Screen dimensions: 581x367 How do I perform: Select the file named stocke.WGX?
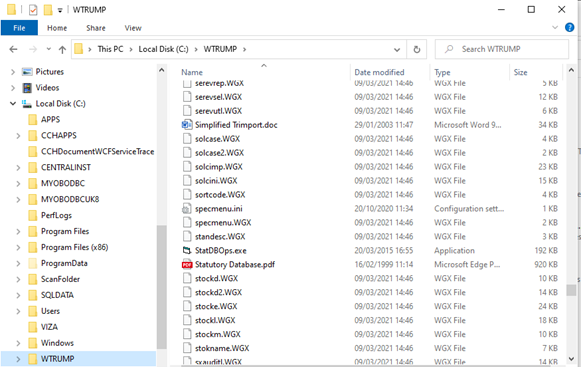pyautogui.click(x=216, y=306)
